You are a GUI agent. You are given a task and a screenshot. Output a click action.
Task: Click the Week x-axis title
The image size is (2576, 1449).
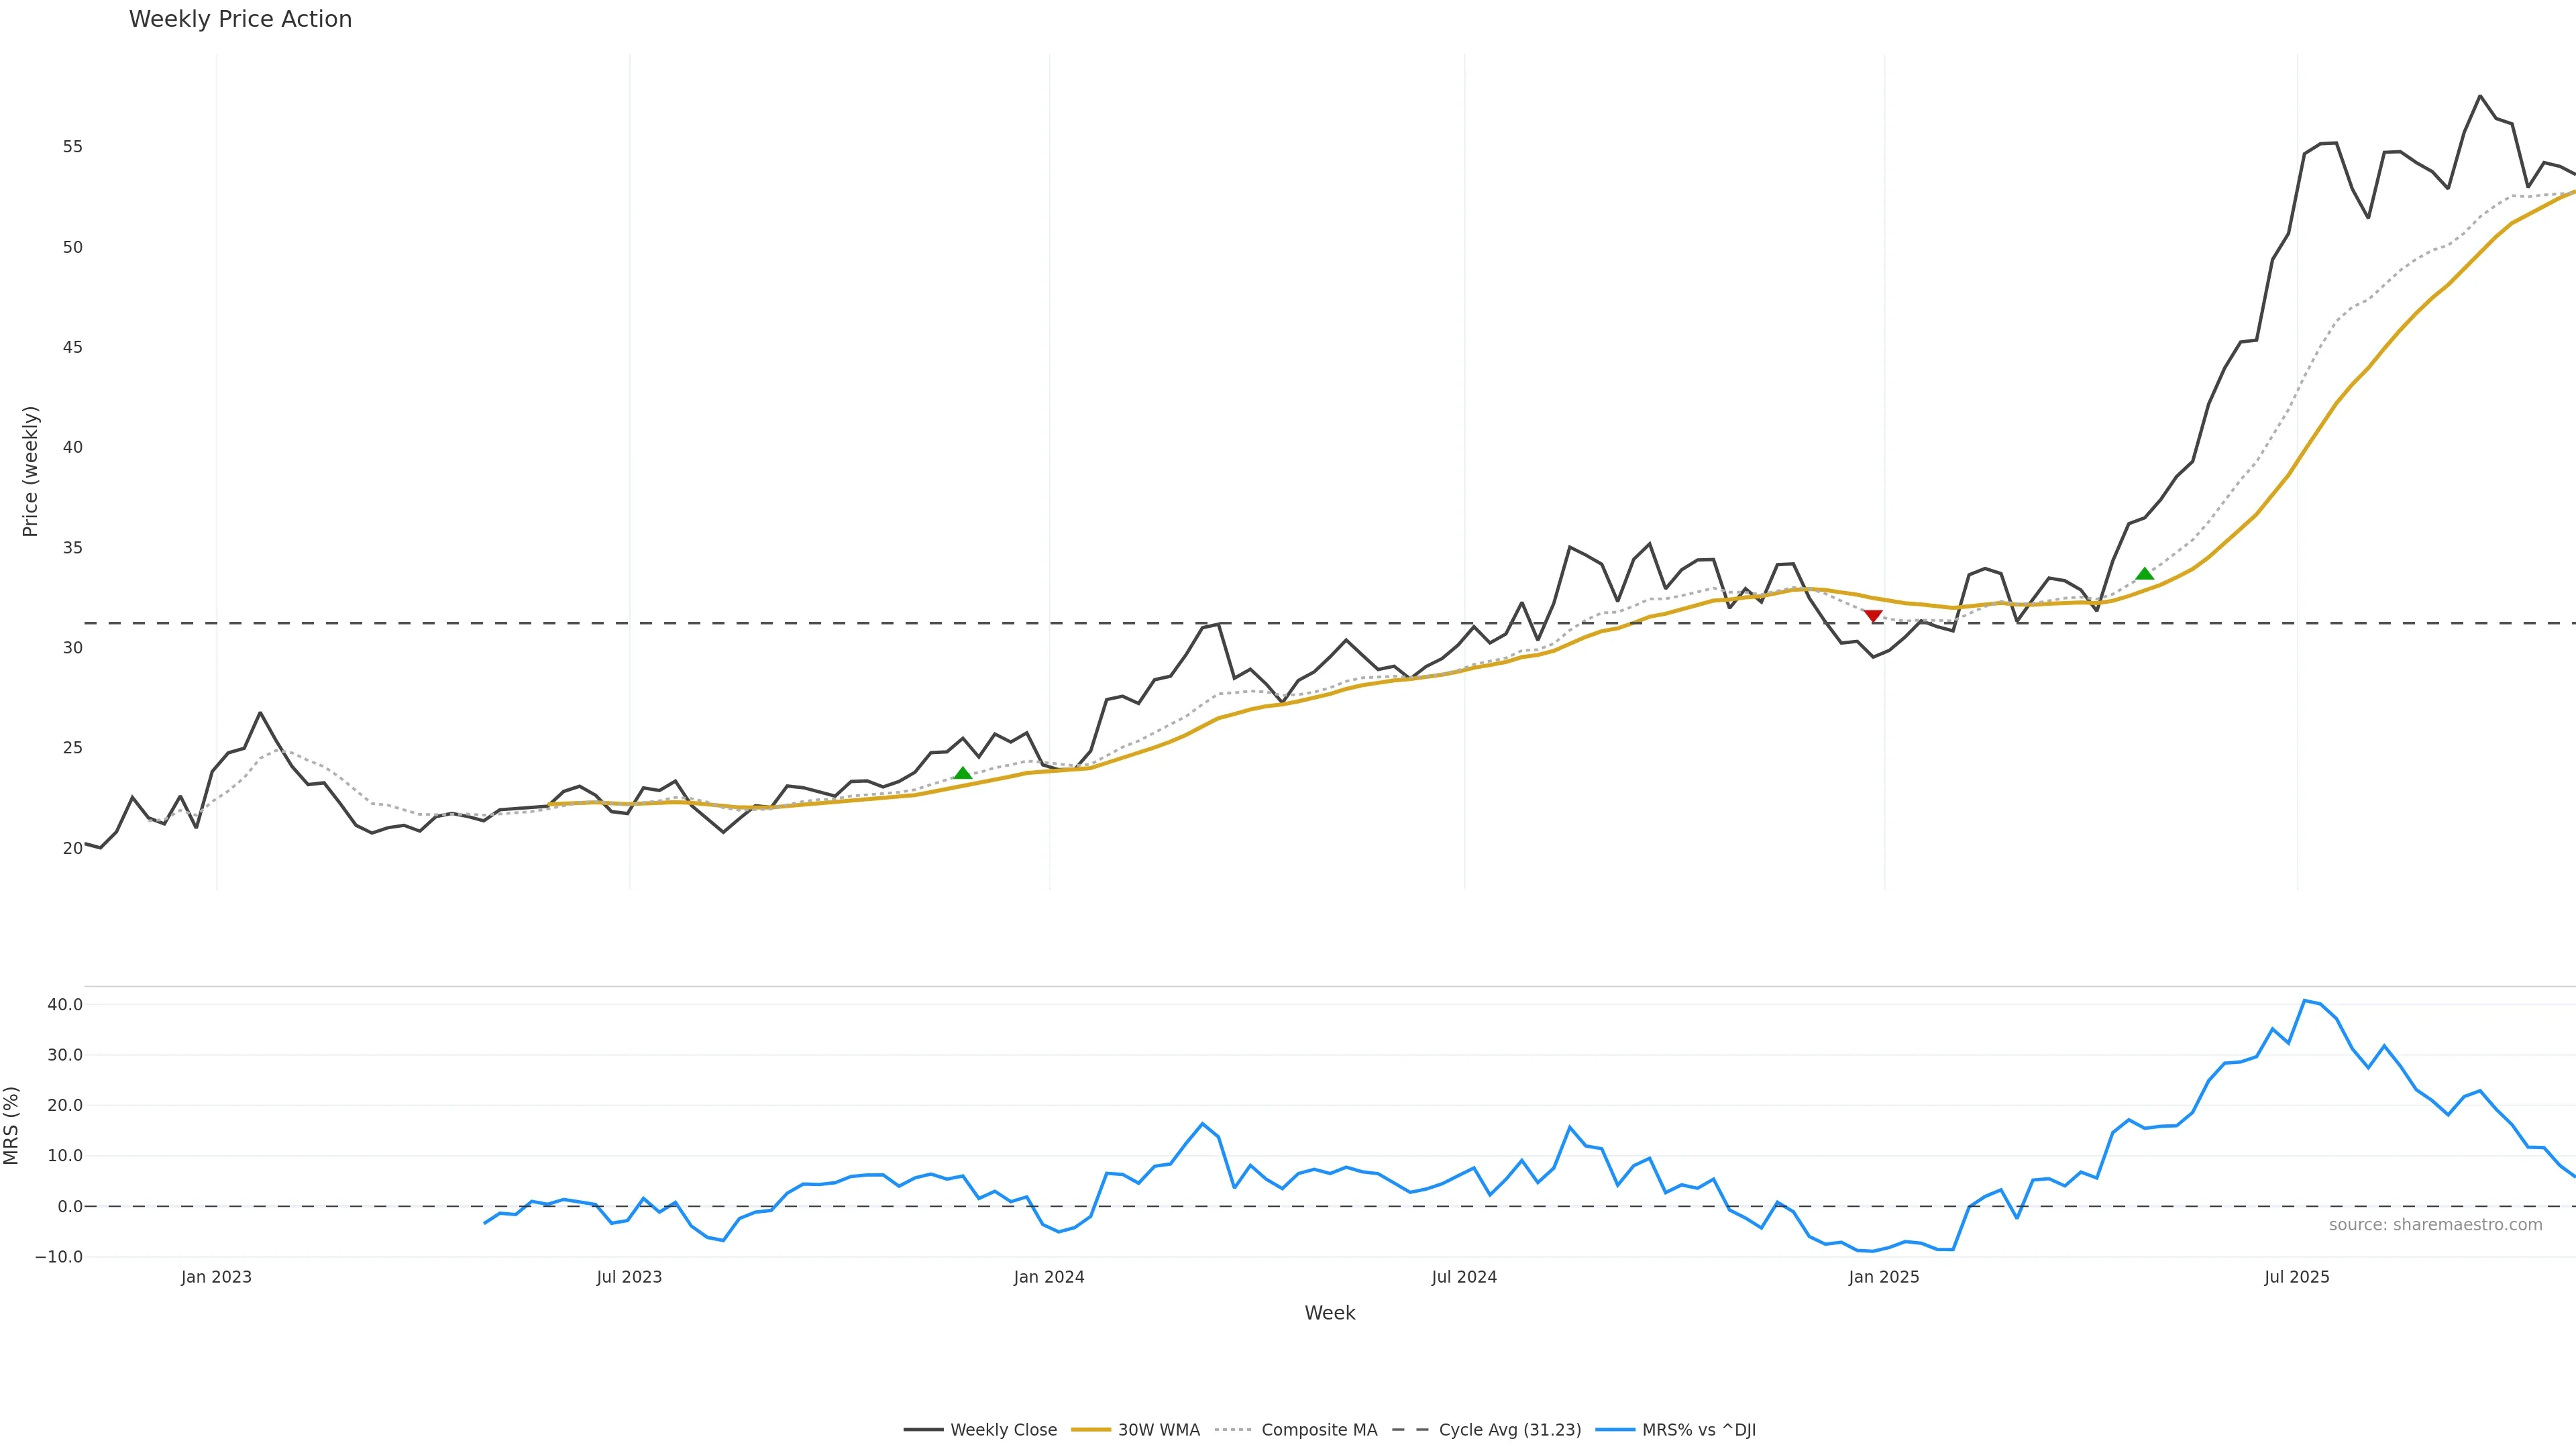click(1329, 1313)
